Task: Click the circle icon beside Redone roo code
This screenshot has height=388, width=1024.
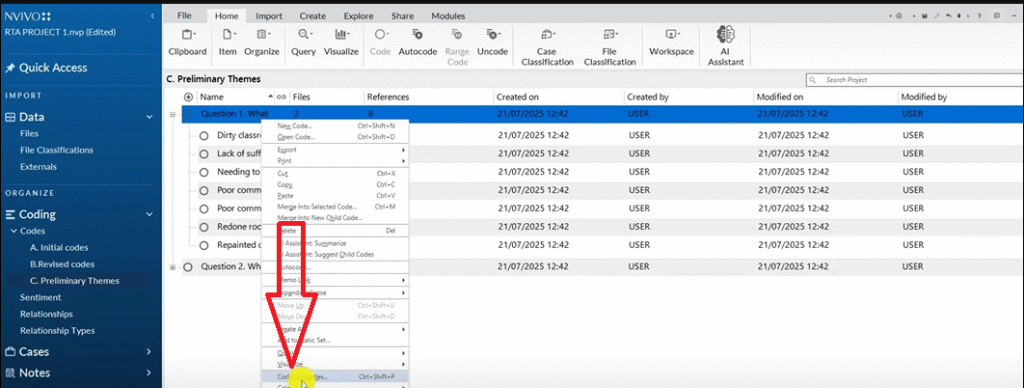Action: coord(204,227)
